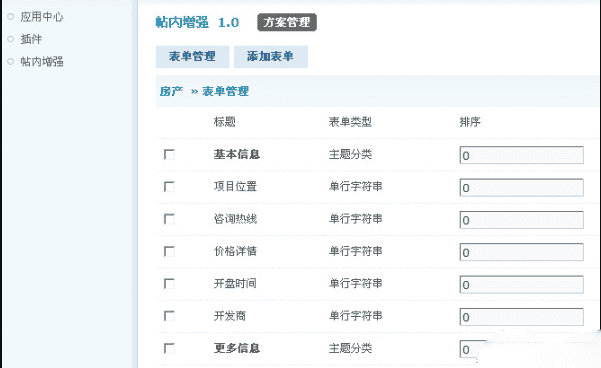Click 单行字符串 in the 开发商 row
This screenshot has width=601, height=368.
[x=356, y=316]
